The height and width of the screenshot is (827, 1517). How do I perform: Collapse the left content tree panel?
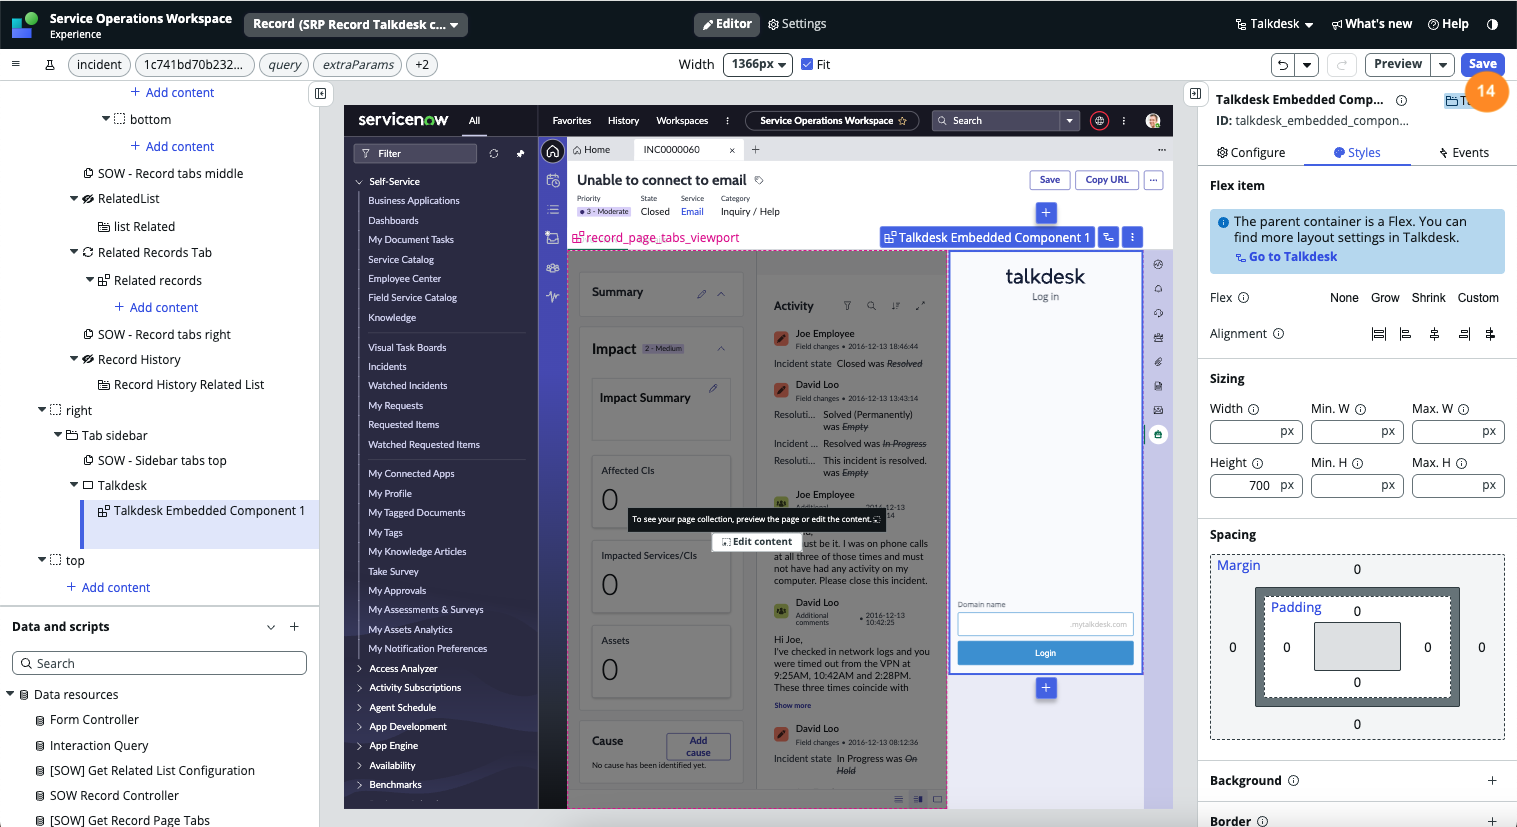[320, 93]
